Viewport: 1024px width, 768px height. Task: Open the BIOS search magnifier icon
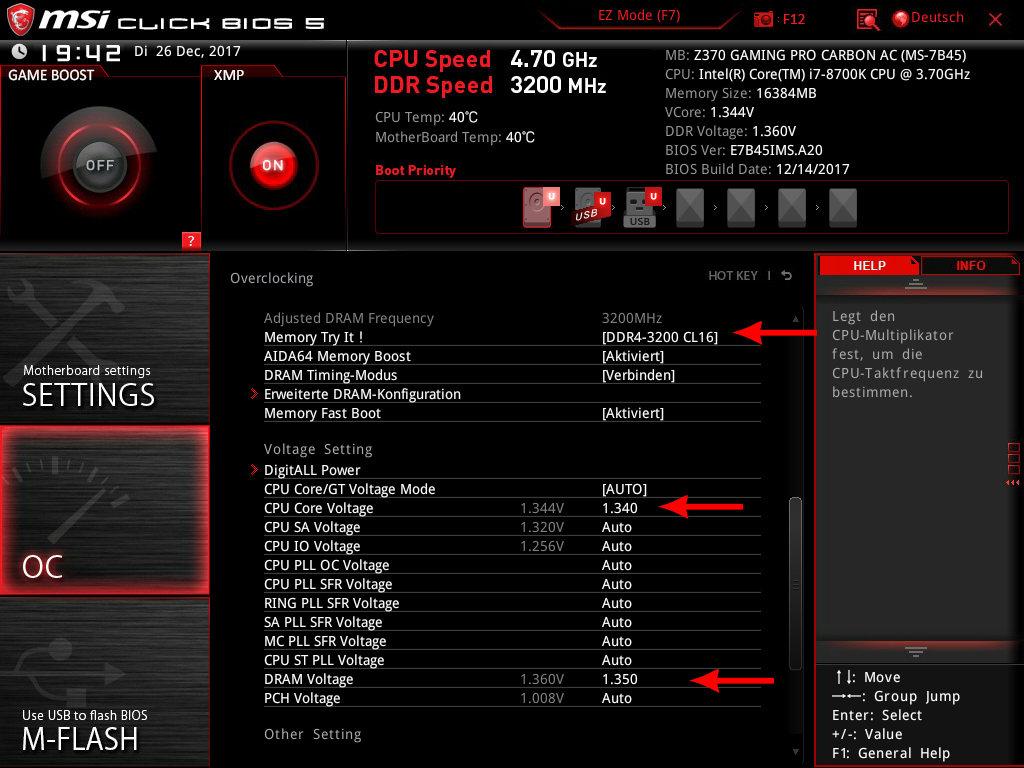(867, 20)
